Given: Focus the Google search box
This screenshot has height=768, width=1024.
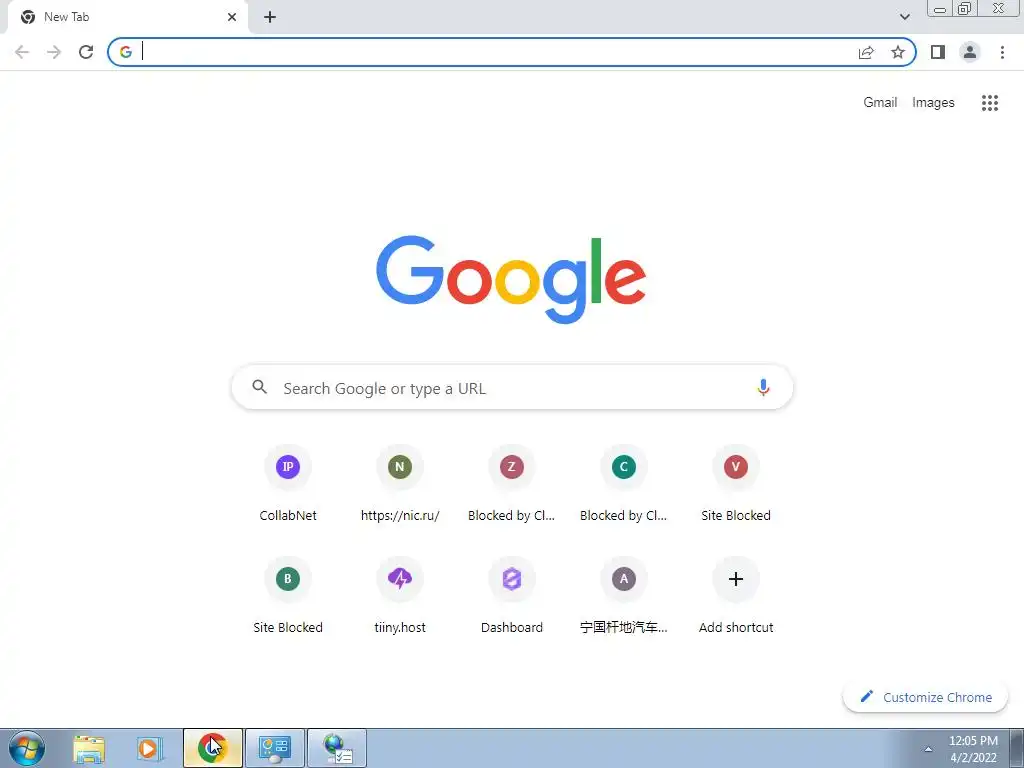Looking at the screenshot, I should [512, 387].
